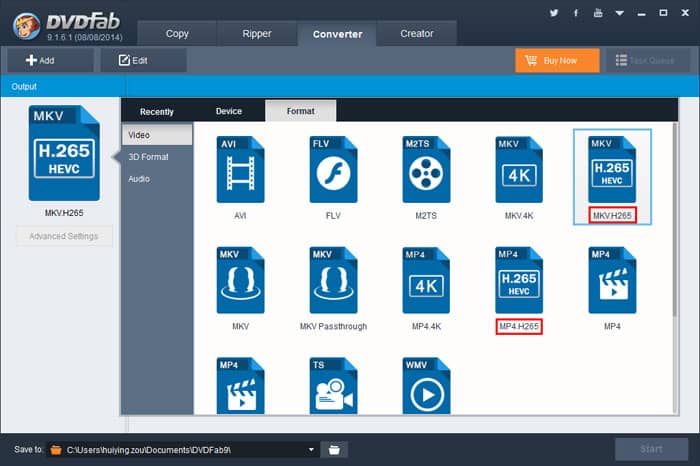The image size is (700, 466).
Task: Click the Buy Now button
Action: click(557, 60)
